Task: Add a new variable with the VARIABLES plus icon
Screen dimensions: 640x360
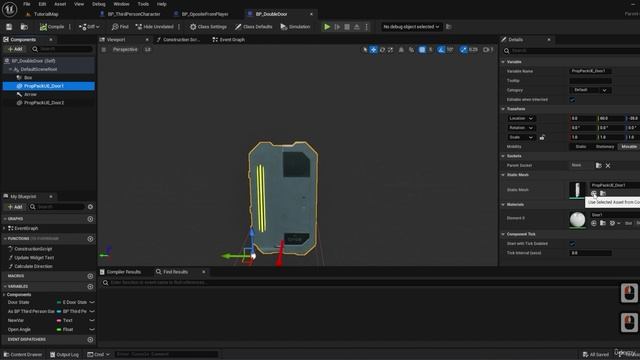Action: [x=90, y=287]
